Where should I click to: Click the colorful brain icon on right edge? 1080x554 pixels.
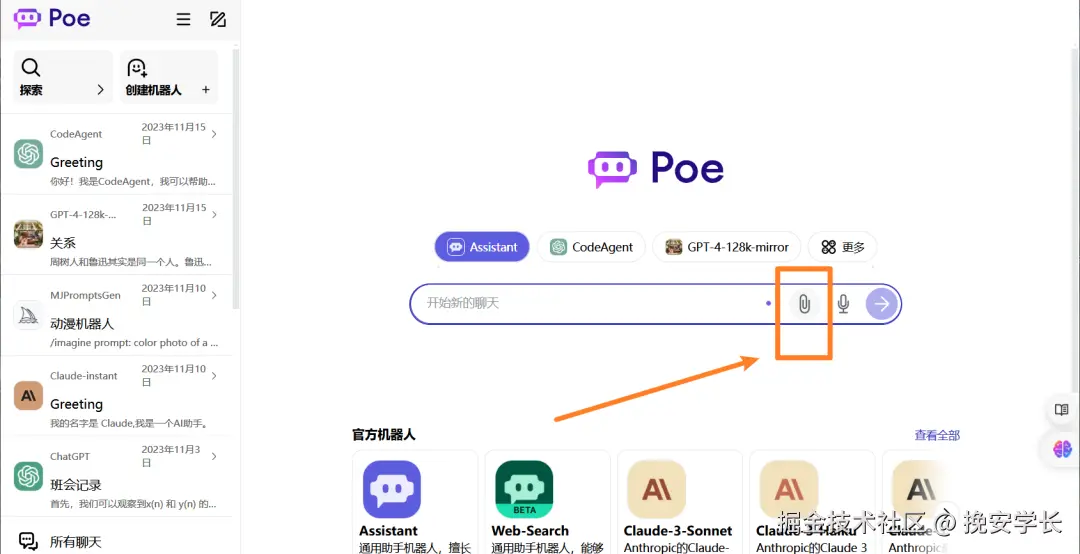[x=1062, y=449]
